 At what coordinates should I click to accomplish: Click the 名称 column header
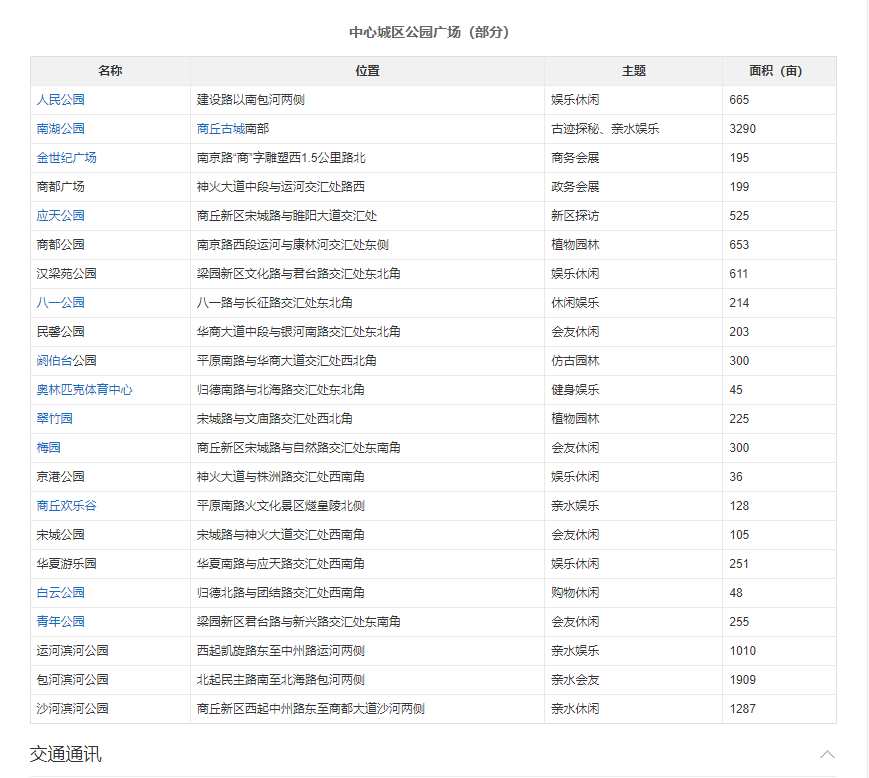(x=110, y=71)
